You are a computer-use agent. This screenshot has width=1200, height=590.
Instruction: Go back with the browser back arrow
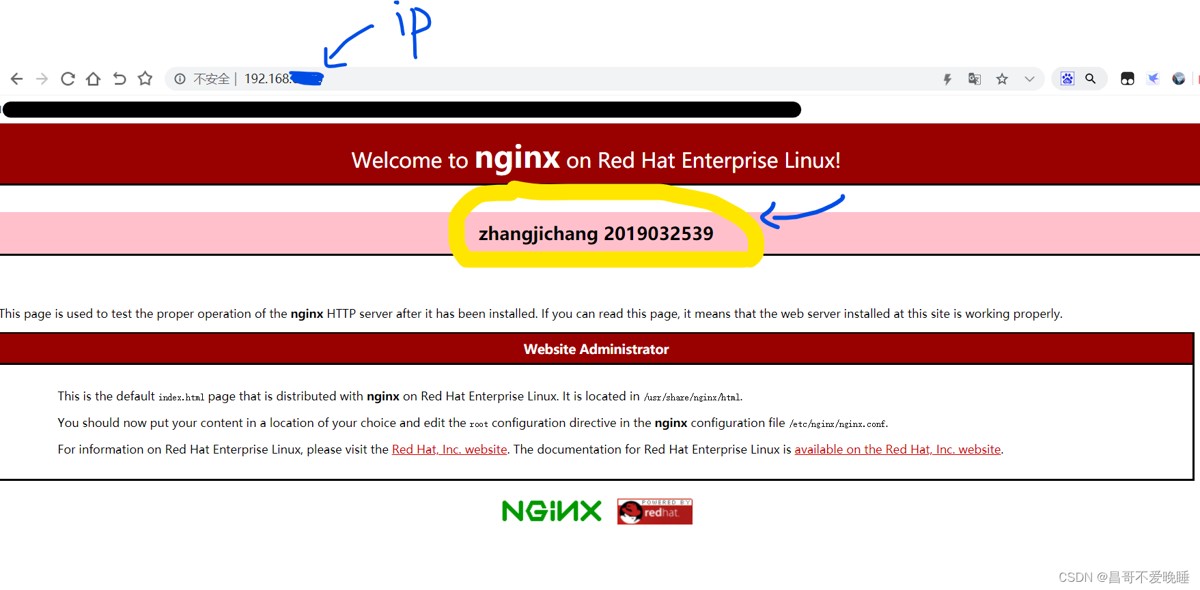tap(16, 79)
